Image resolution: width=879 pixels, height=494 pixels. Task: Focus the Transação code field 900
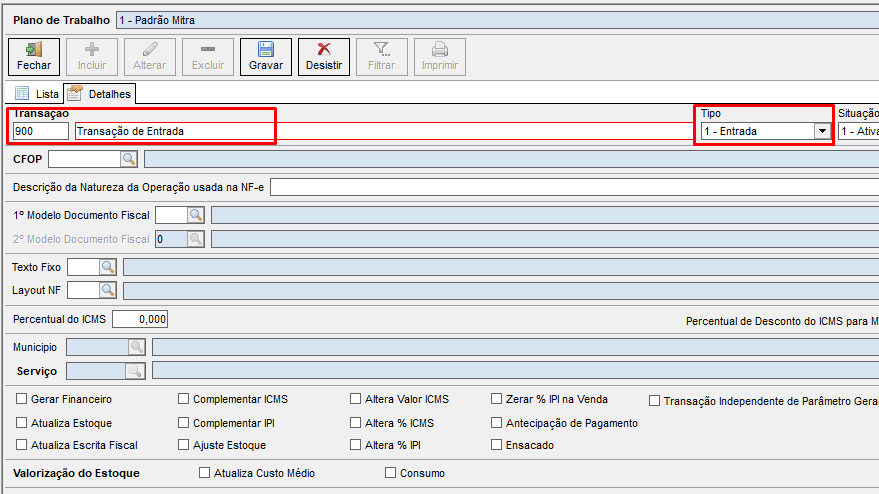point(40,131)
